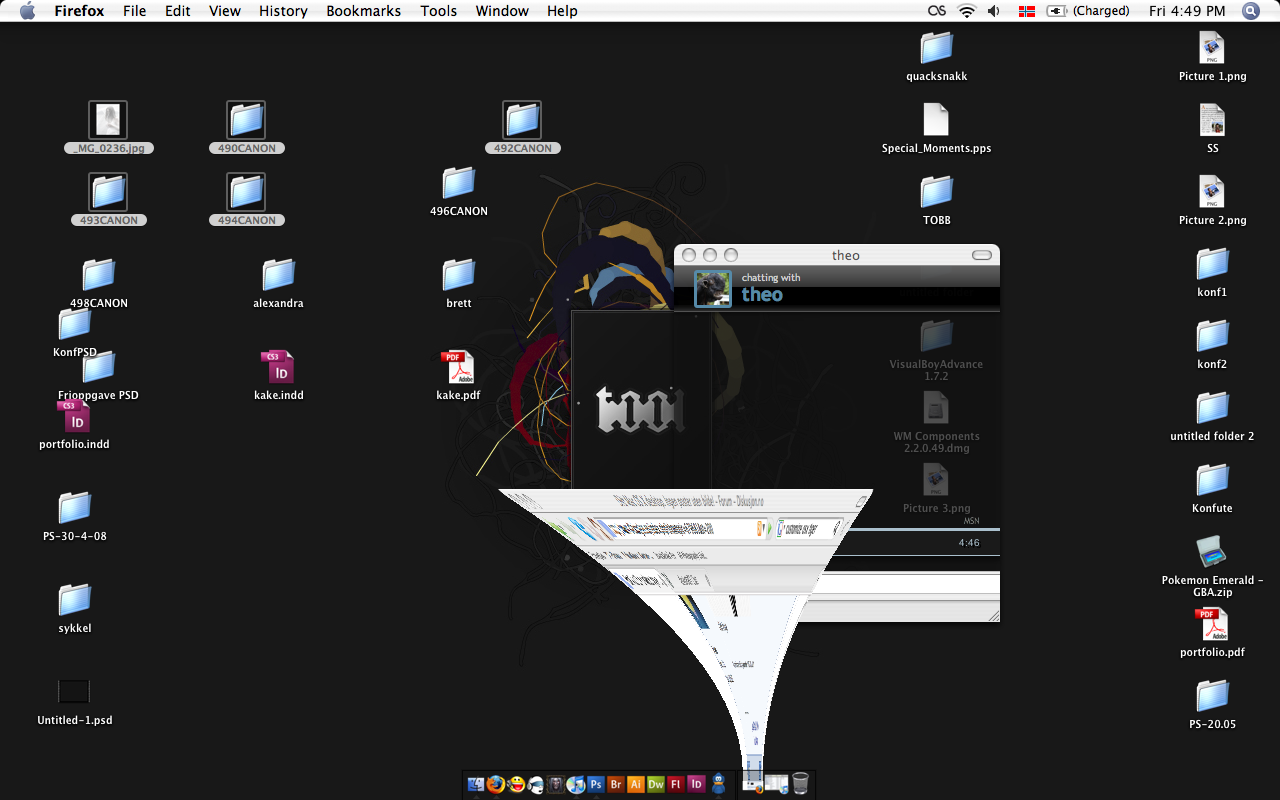The width and height of the screenshot is (1280, 800).
Task: Select the portfolio.indd file on desktop
Action: 74,418
